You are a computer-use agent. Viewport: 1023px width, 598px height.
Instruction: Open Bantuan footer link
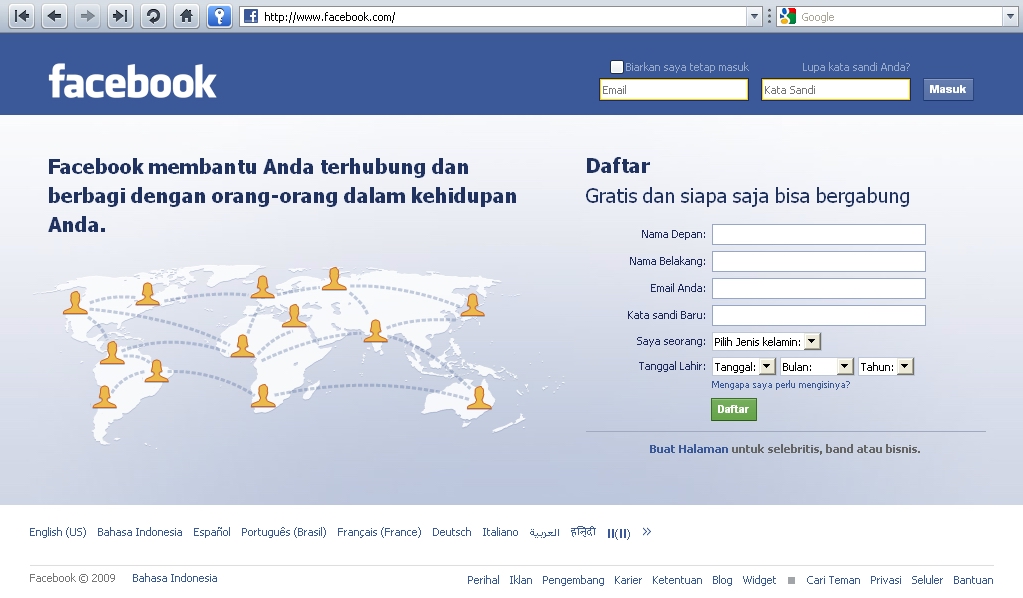973,580
